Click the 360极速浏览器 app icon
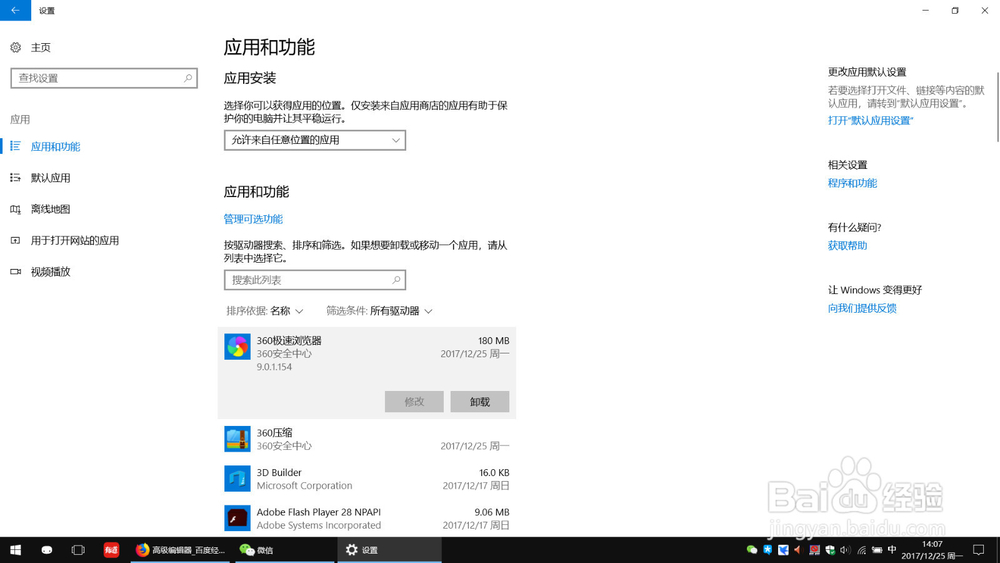Image resolution: width=1000 pixels, height=563 pixels. tap(237, 347)
